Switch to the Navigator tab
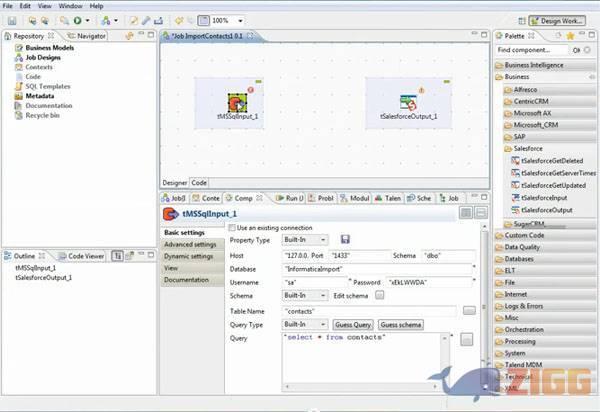This screenshot has height=412, width=600. (x=86, y=36)
